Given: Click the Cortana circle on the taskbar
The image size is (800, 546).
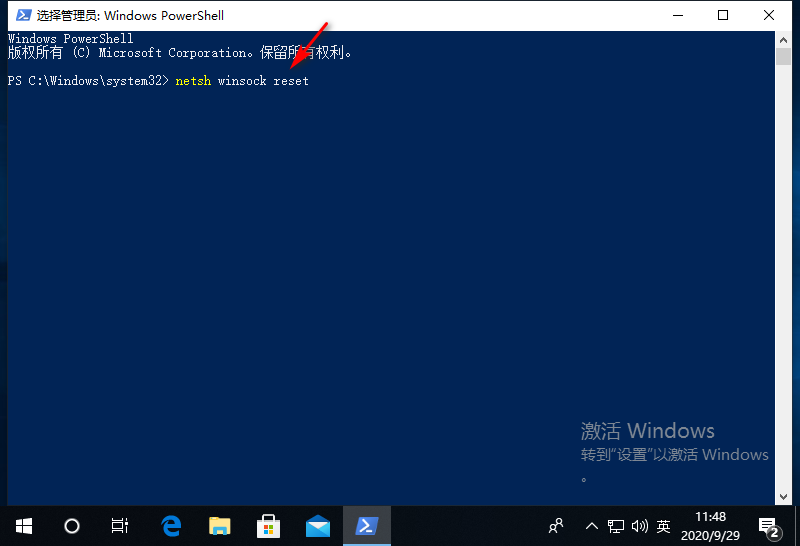Looking at the screenshot, I should pos(71,525).
